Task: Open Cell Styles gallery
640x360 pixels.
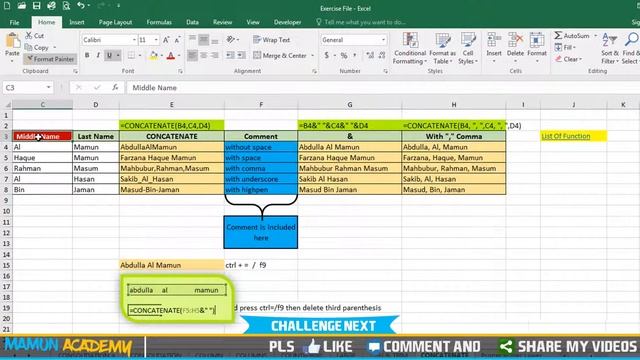Action: click(468, 48)
